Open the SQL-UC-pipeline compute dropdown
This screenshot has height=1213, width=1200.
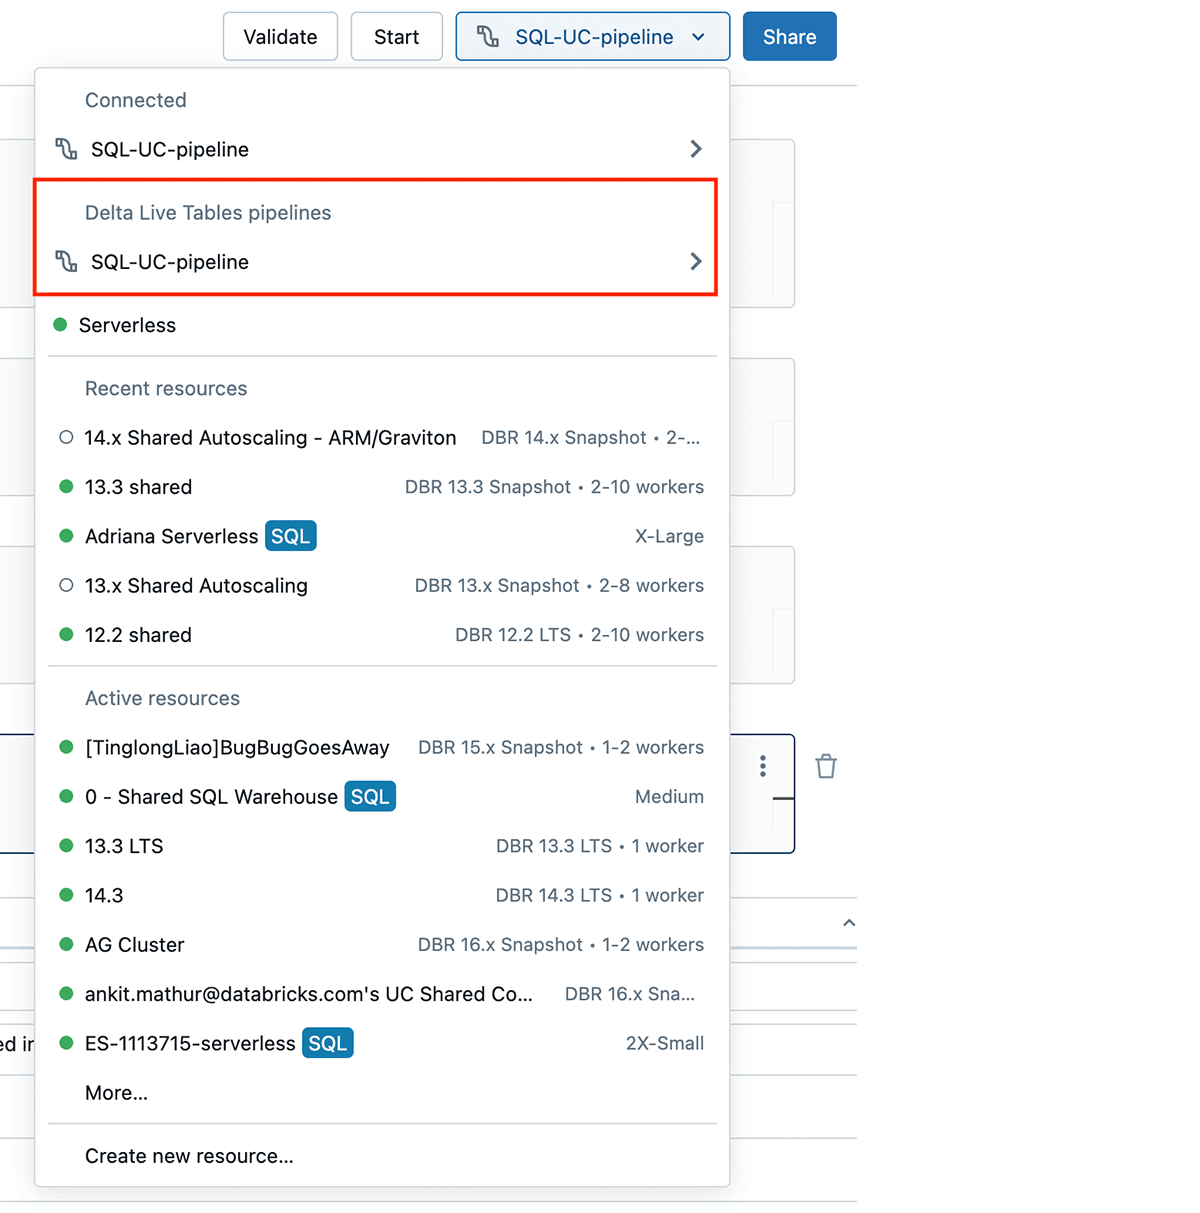point(593,37)
